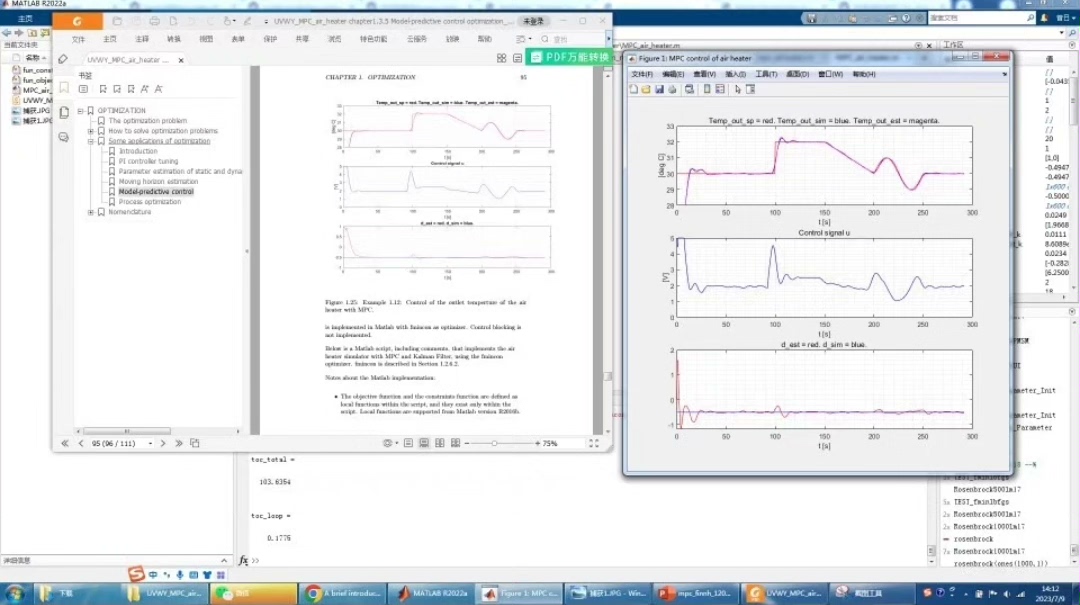Viewport: 1080px width, 605px height.
Task: Open file icon in Figure 1 toolbar
Action: click(646, 90)
